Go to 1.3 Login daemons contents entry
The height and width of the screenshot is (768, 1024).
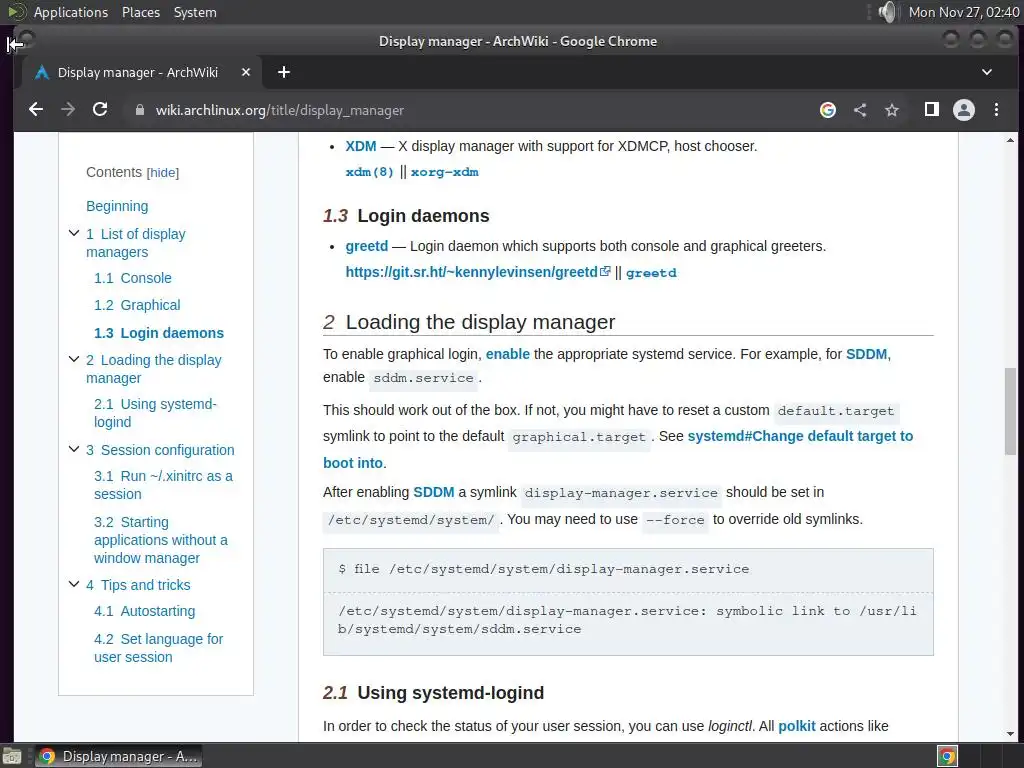[159, 332]
